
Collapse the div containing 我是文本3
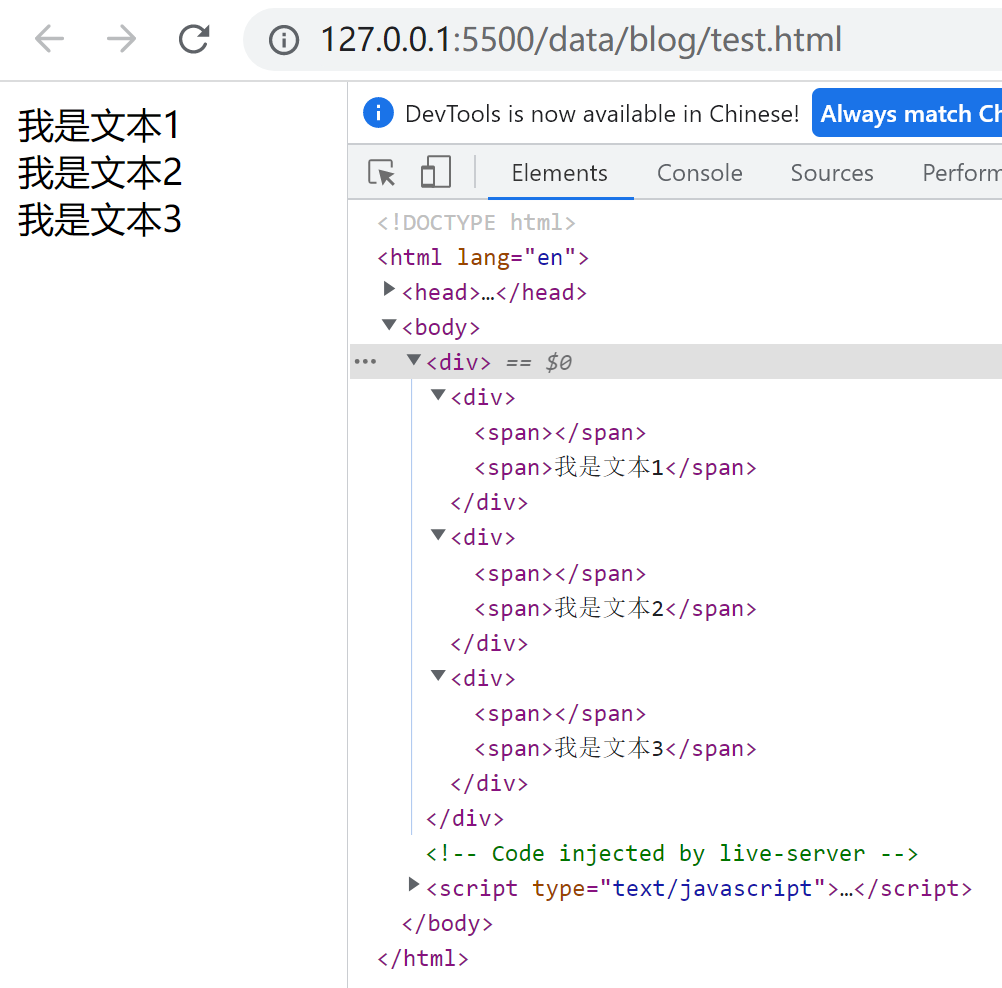[x=438, y=675]
